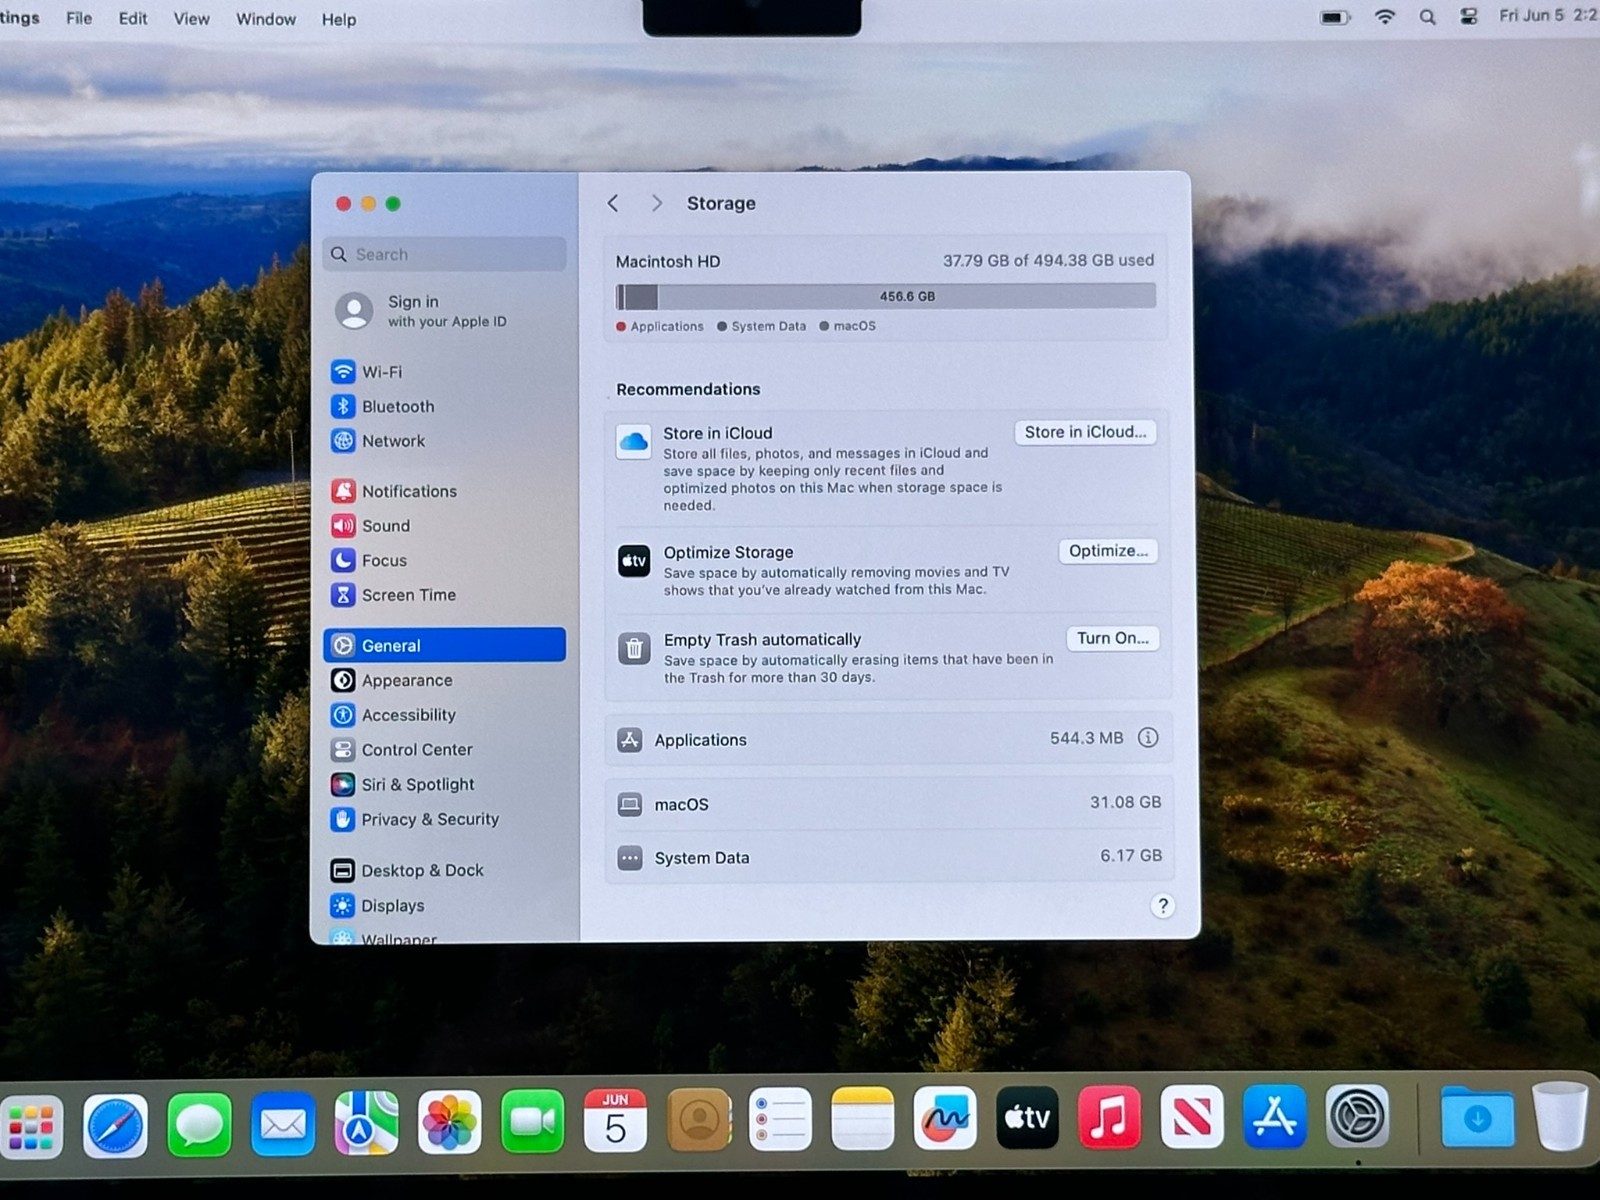Click battery status in menu bar
This screenshot has height=1200, width=1600.
[x=1335, y=17]
